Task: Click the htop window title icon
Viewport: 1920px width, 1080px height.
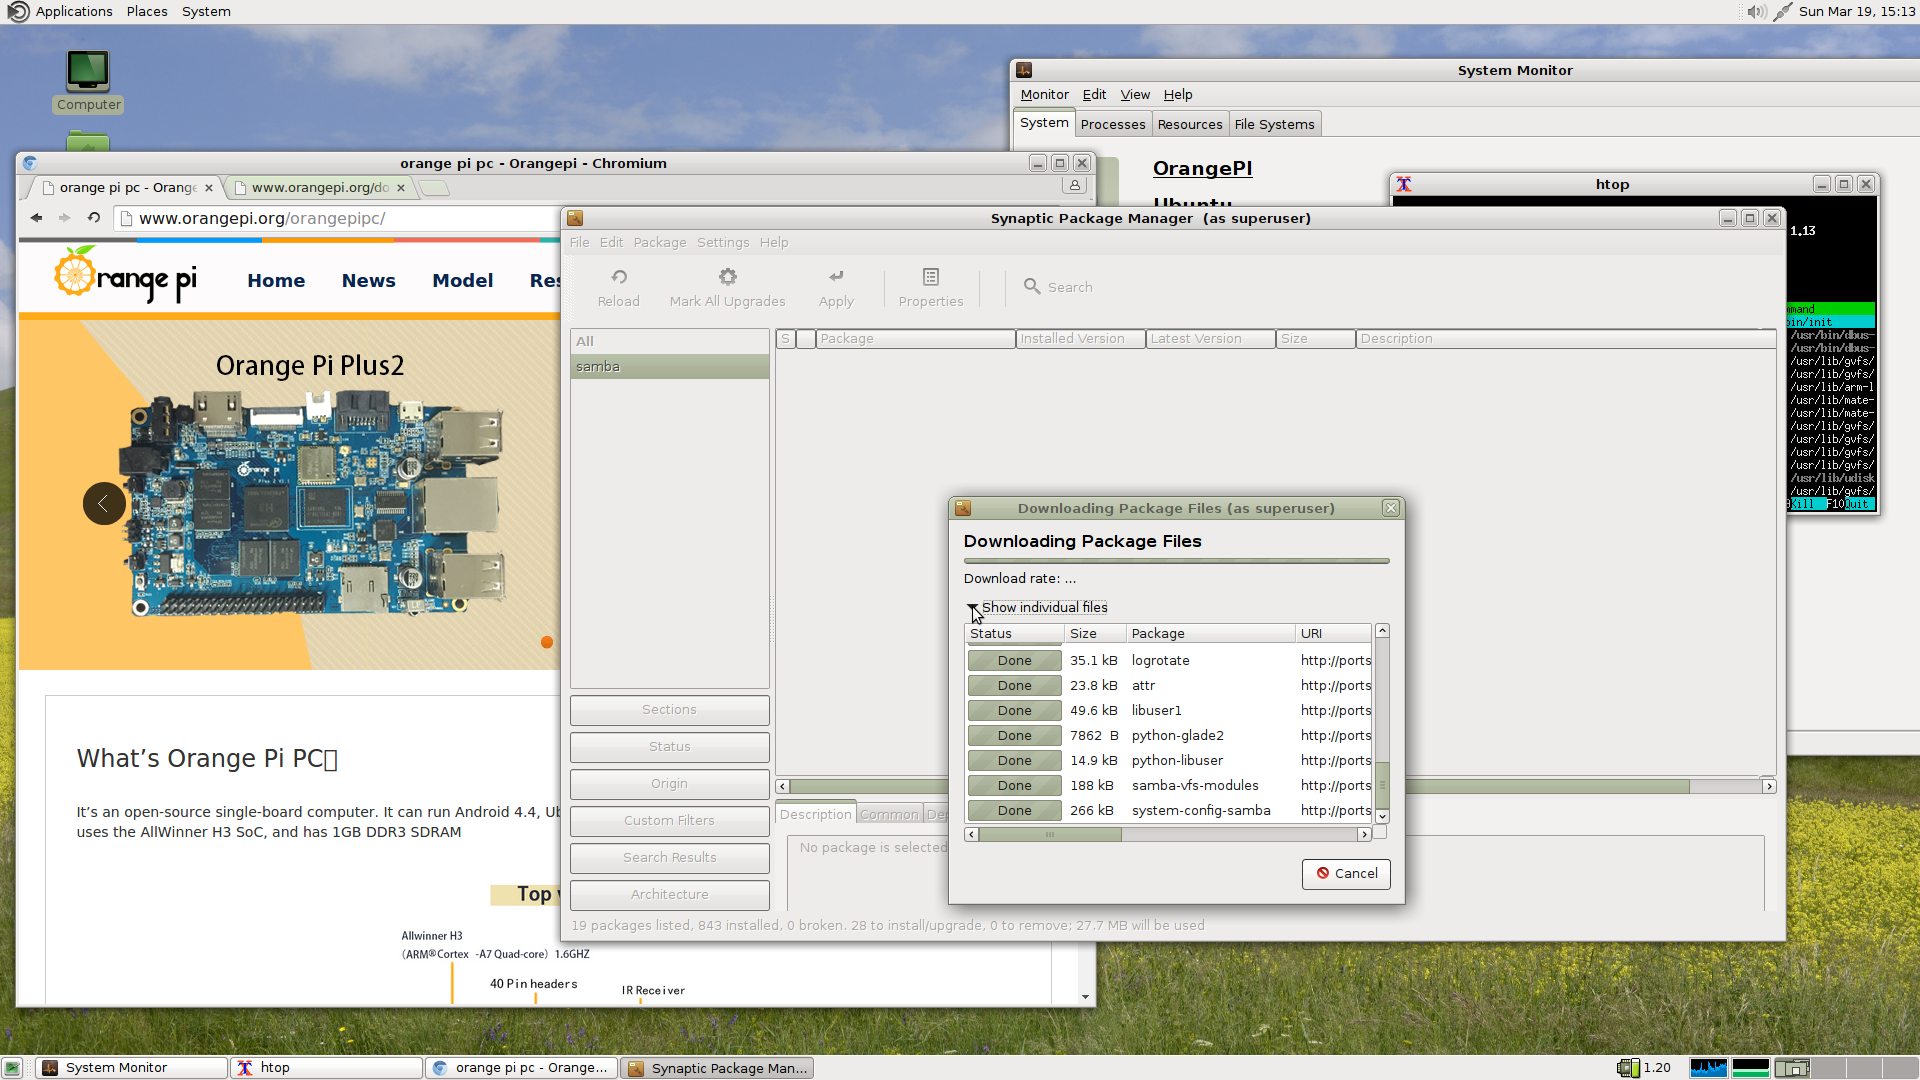Action: coord(1404,184)
